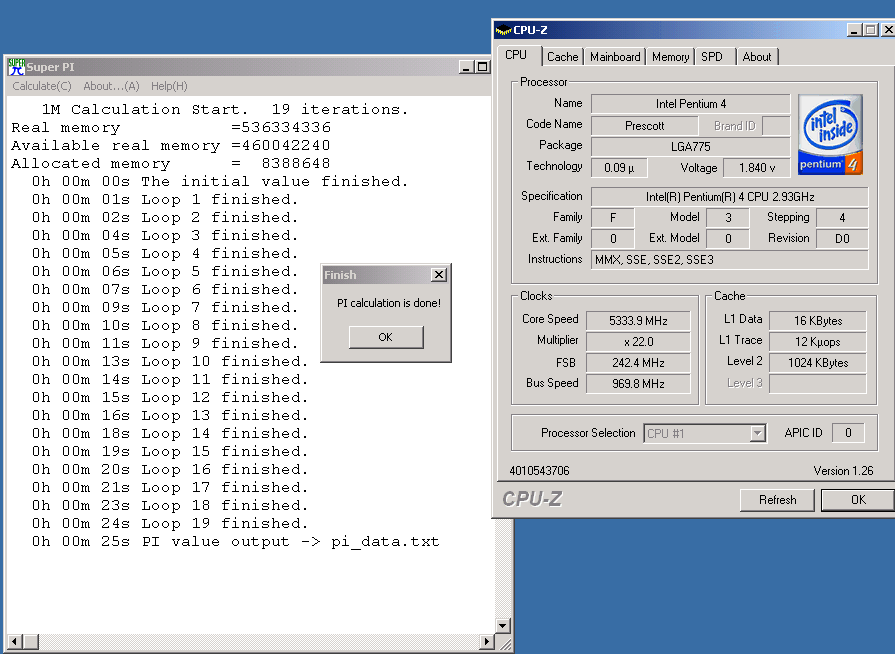This screenshot has height=654, width=895.
Task: Click the OK button in CPU-Z
Action: [858, 500]
